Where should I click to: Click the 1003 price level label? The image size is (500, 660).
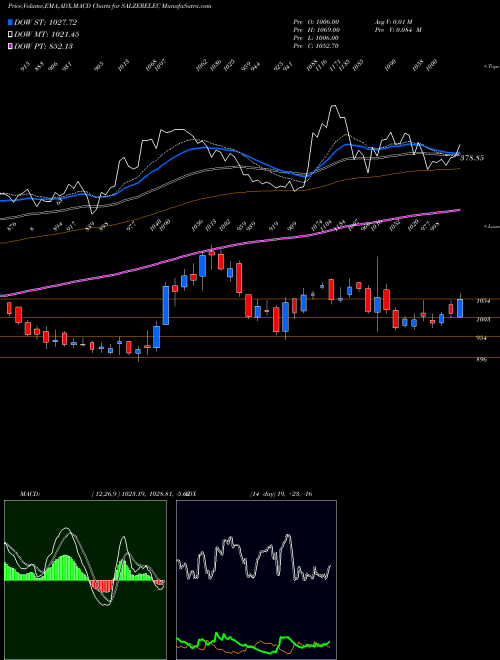pyautogui.click(x=483, y=319)
